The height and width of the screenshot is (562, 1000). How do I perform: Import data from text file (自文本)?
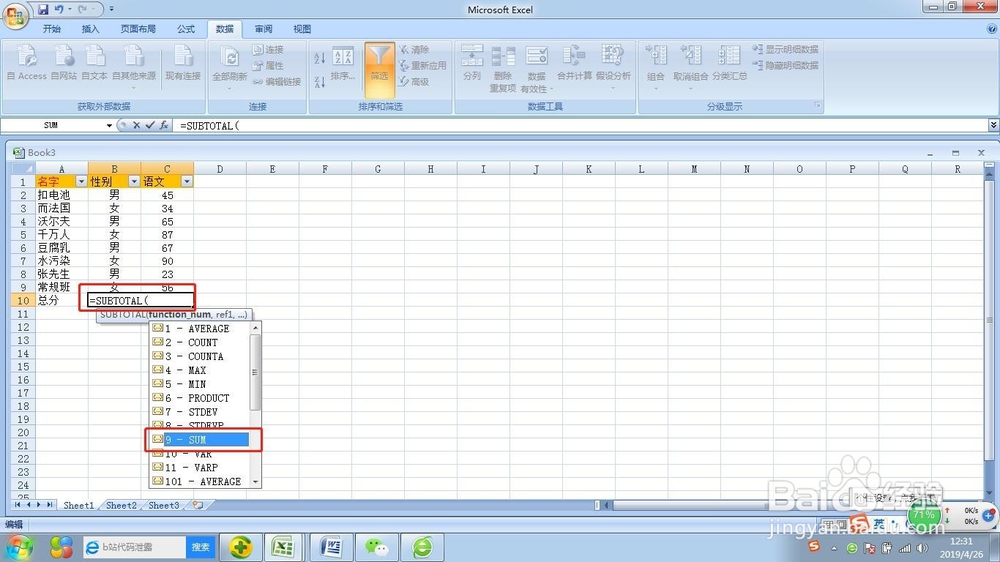click(94, 63)
